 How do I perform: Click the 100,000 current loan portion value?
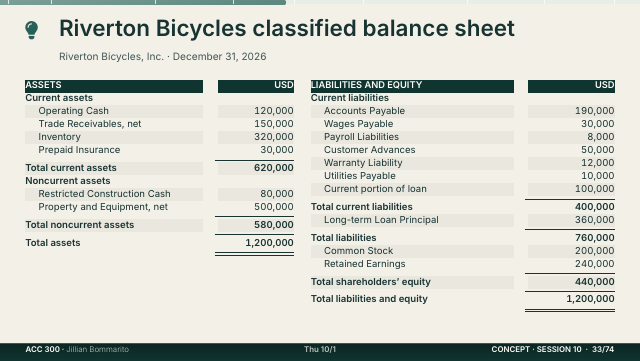click(595, 189)
